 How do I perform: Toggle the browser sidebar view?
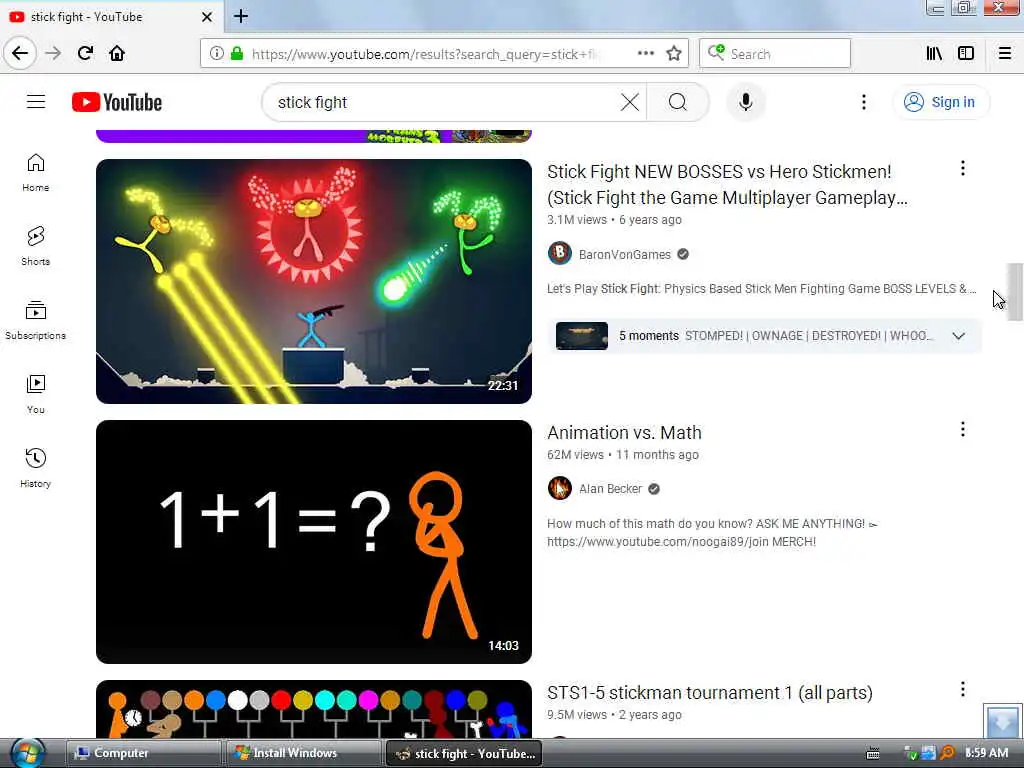point(966,53)
